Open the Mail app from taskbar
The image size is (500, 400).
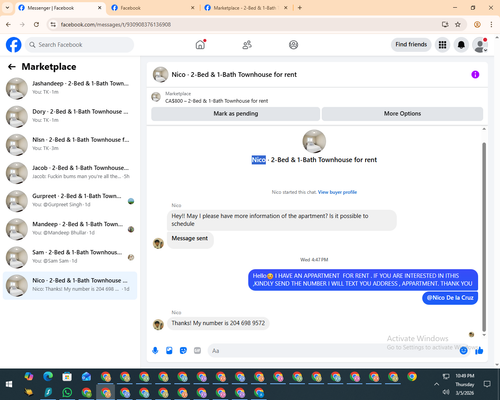tap(86, 376)
